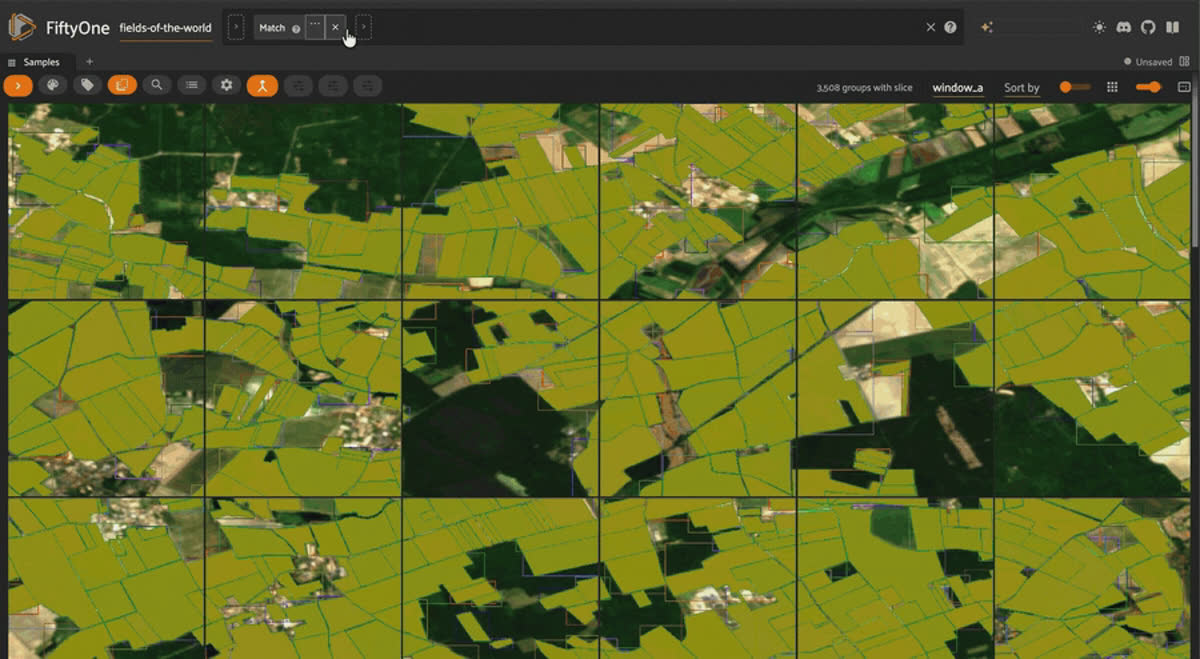Viewport: 1200px width, 659px height.
Task: Open the documentation book icon
Action: pos(1172,28)
